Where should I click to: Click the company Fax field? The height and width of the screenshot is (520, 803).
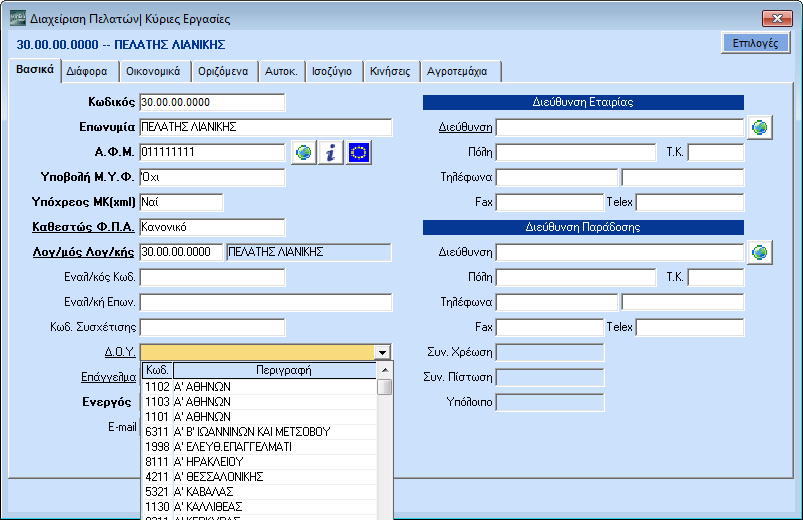coord(550,202)
